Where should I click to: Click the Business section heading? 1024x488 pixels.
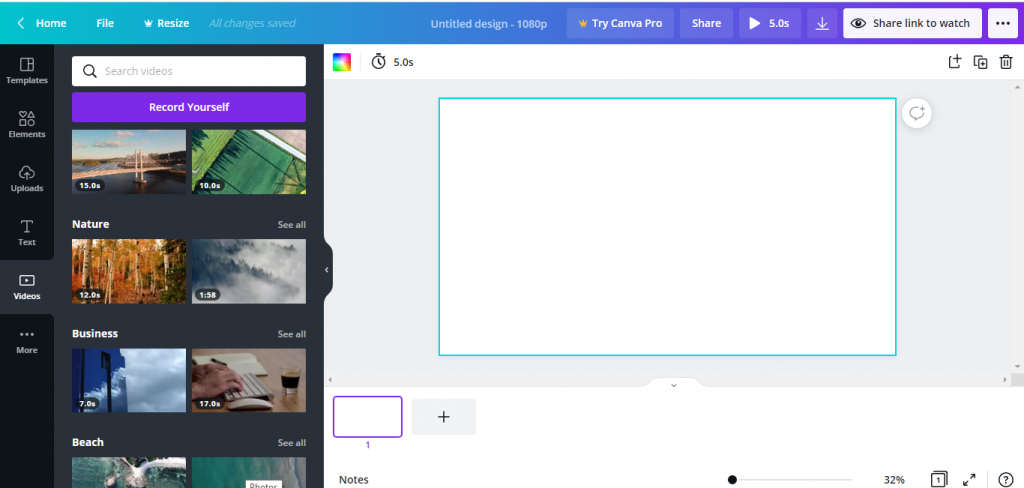pos(95,333)
